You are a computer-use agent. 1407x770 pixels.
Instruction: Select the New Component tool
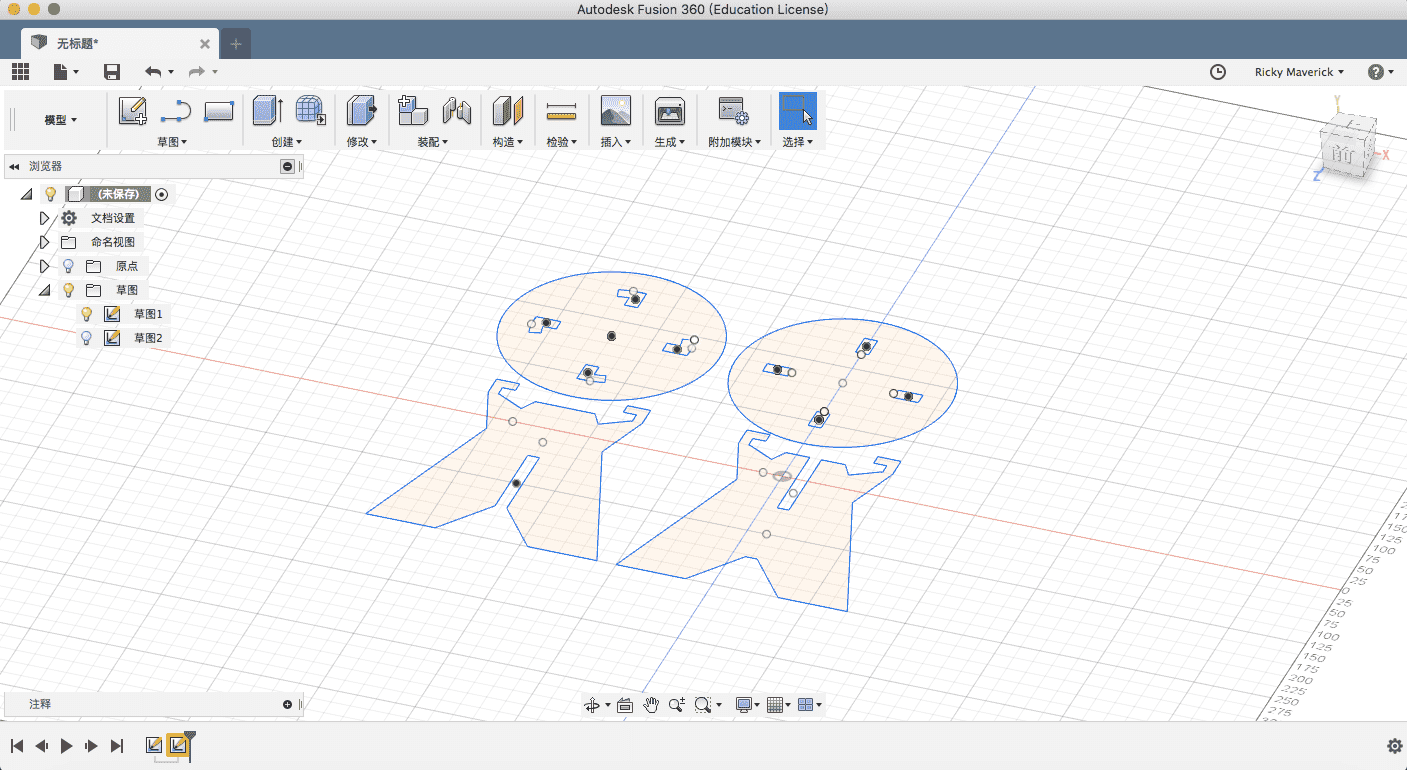[413, 111]
